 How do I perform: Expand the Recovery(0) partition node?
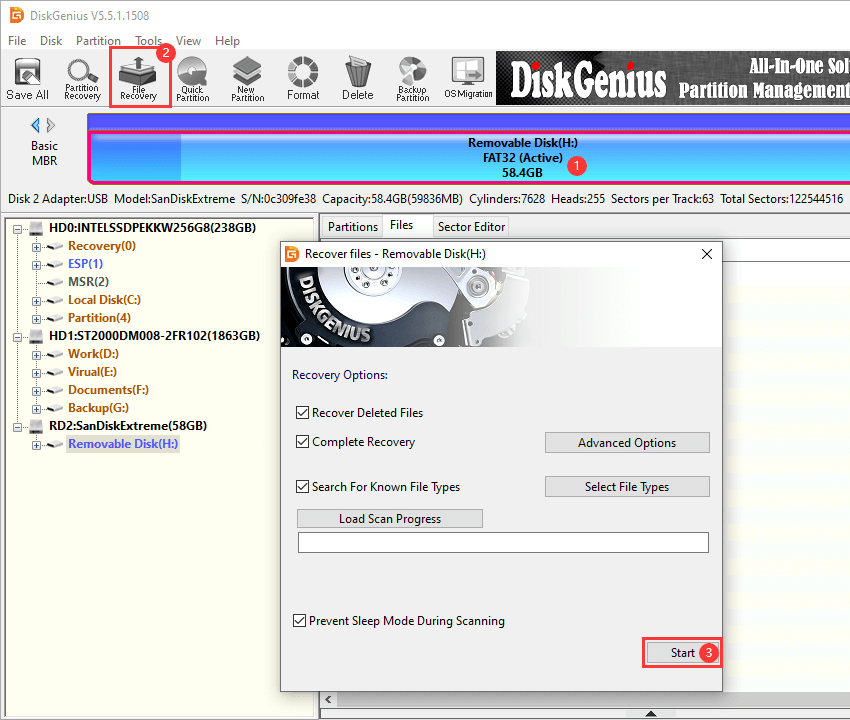coord(36,247)
